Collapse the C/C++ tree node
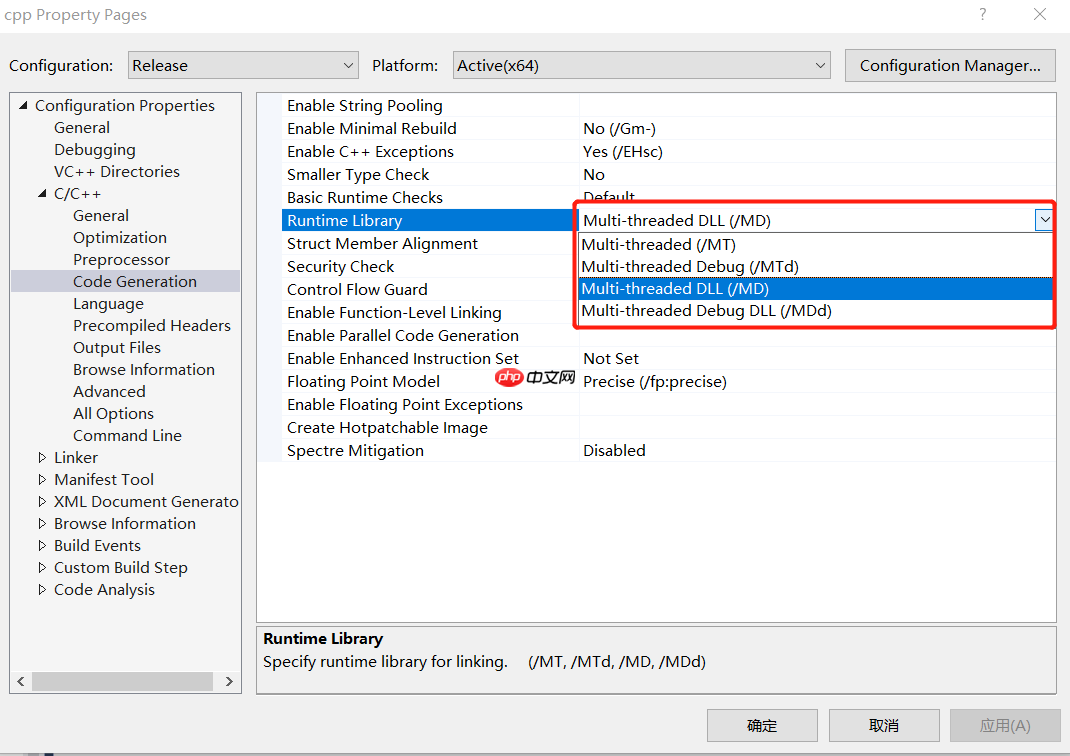This screenshot has height=756, width=1070. click(42, 194)
